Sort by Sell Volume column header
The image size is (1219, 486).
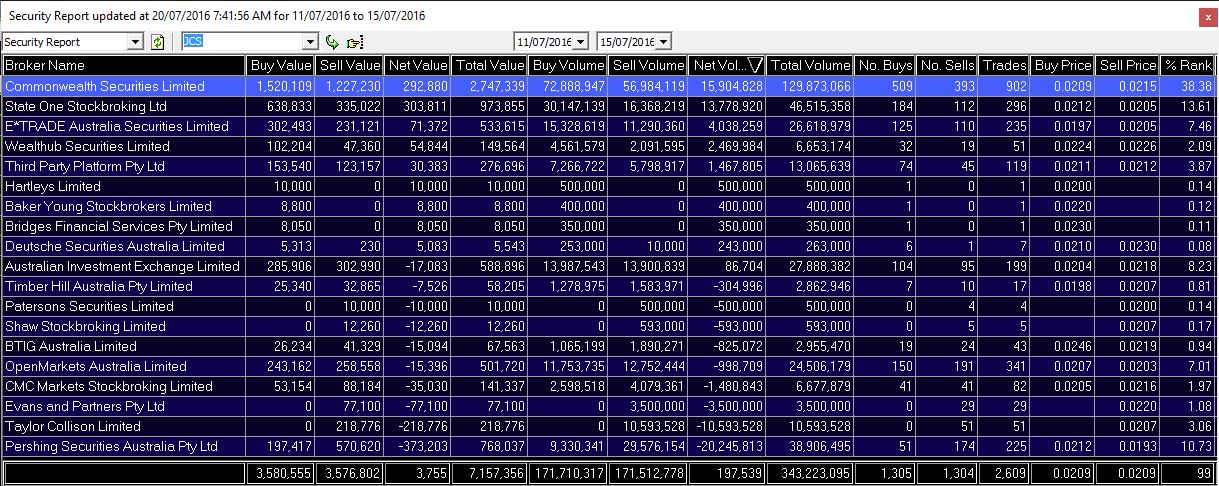[647, 65]
